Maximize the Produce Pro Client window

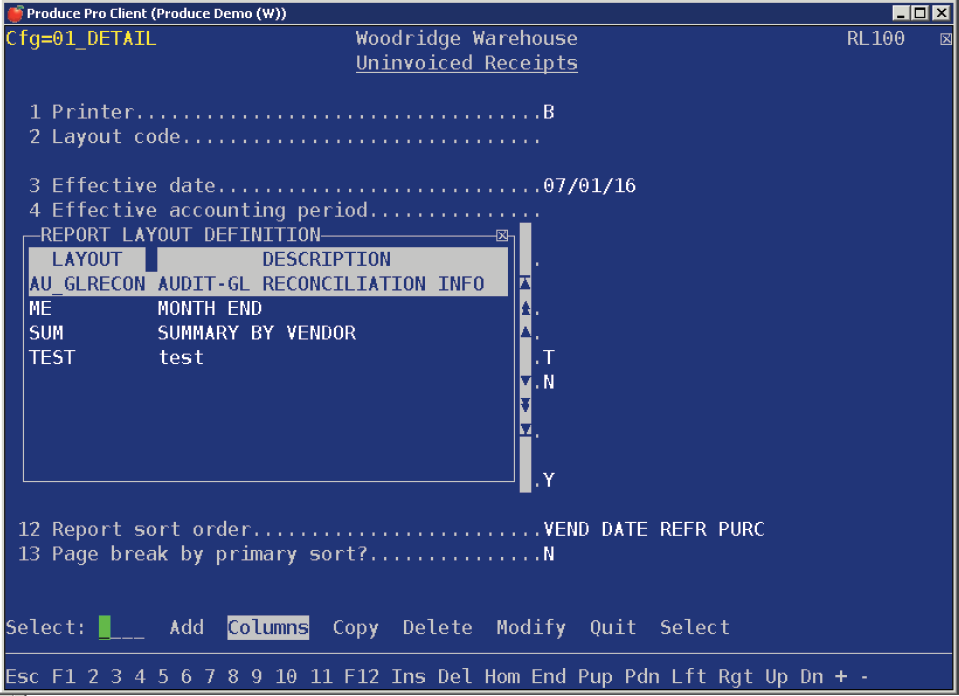[920, 13]
